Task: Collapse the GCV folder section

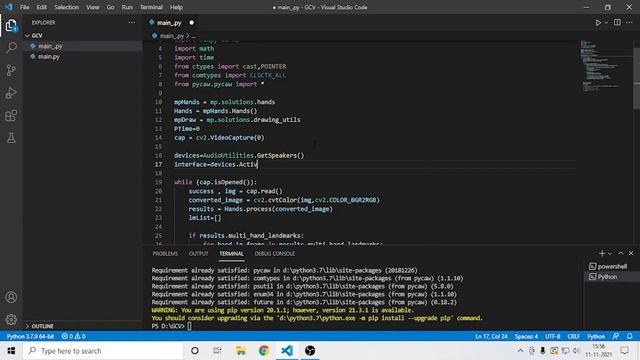Action: [37, 36]
